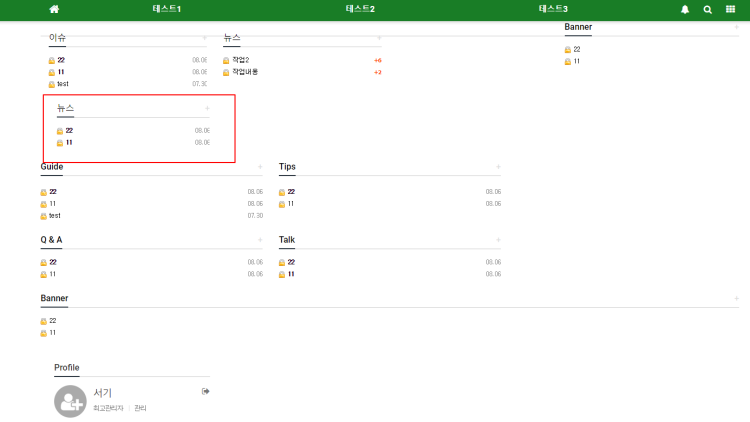750x422 pixels.
Task: Click the home icon in navbar
Action: click(54, 9)
